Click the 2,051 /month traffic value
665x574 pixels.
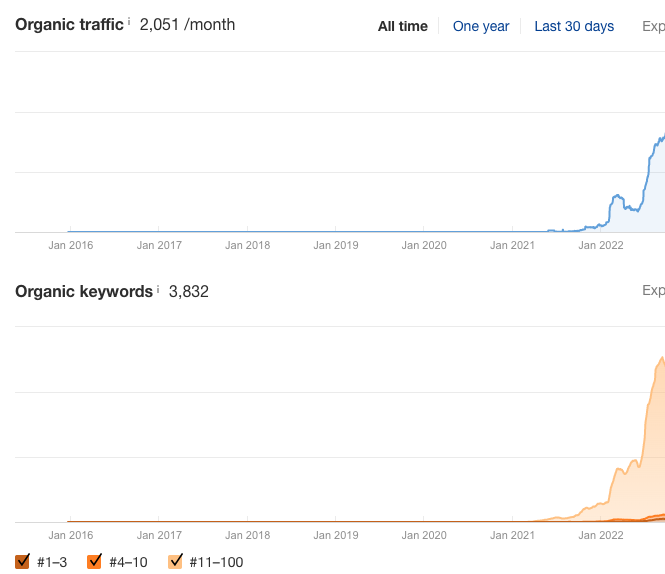[187, 25]
